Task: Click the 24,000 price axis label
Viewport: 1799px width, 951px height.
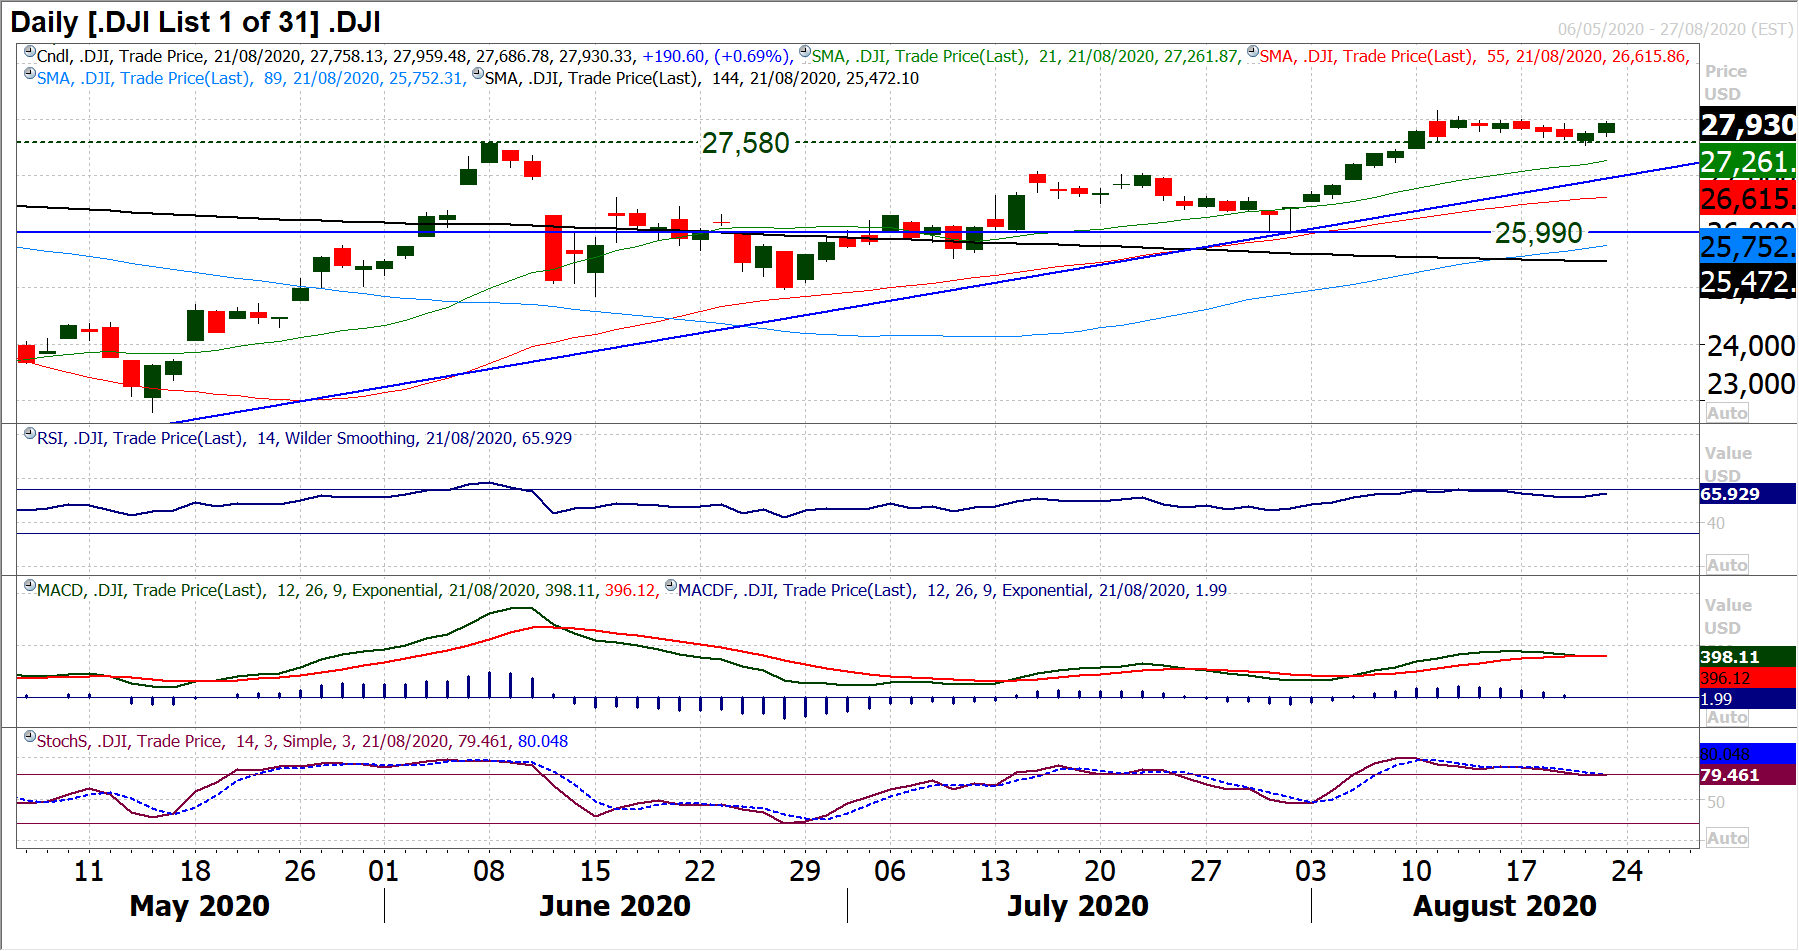Action: (x=1751, y=346)
